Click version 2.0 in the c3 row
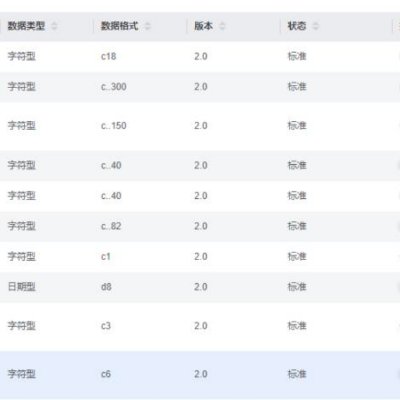The height and width of the screenshot is (400, 400). (201, 326)
